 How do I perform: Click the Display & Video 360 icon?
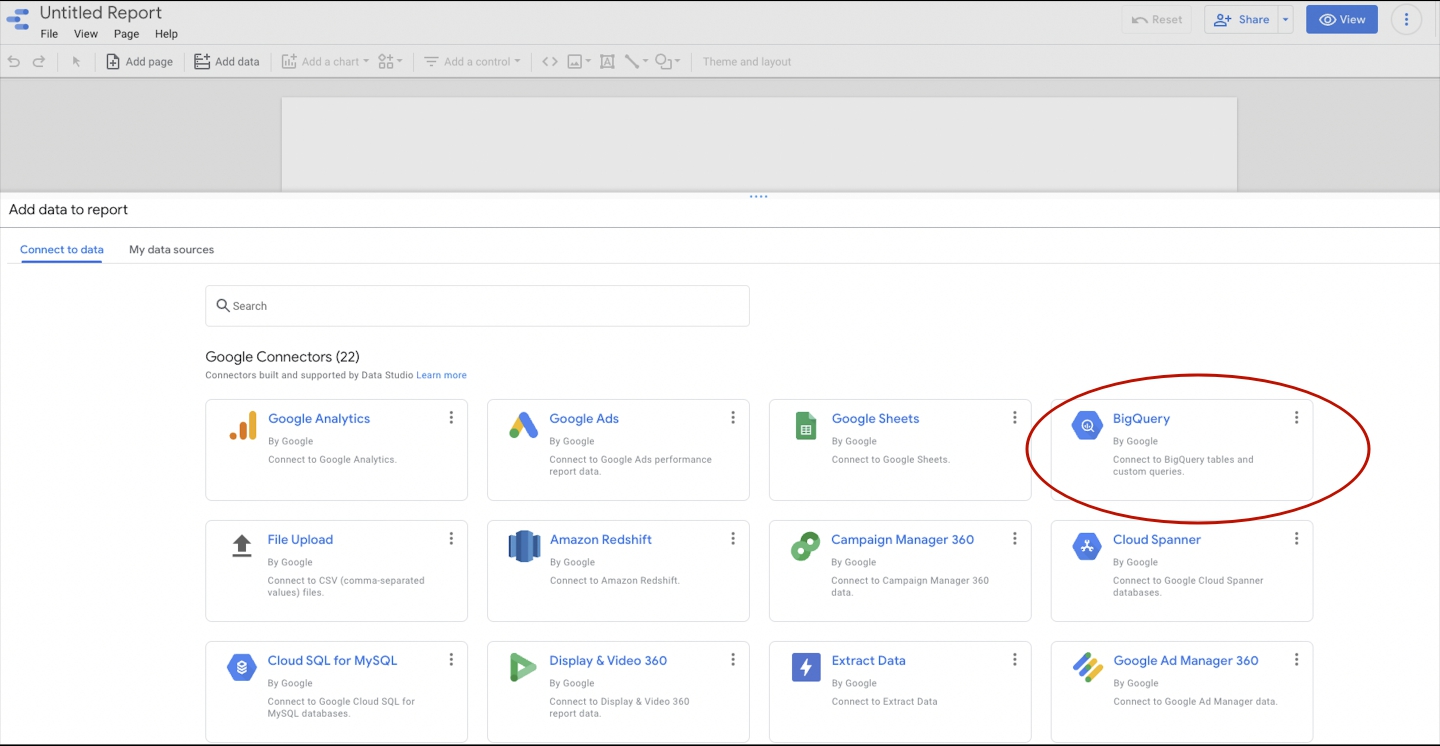(x=524, y=668)
